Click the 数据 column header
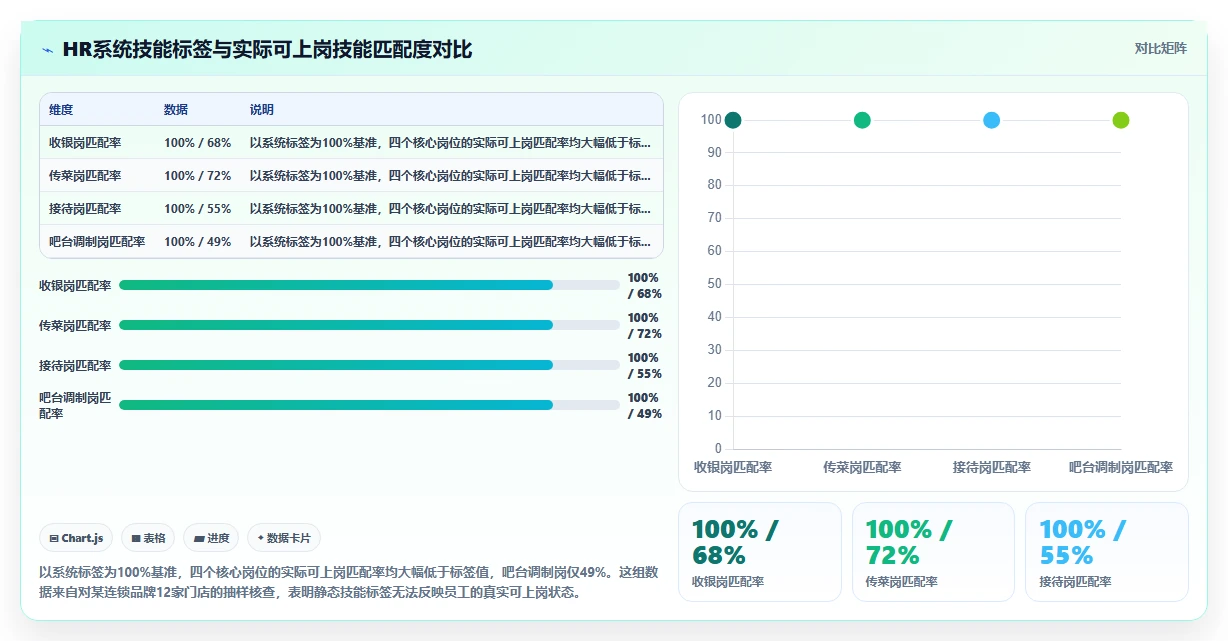The width and height of the screenshot is (1228, 641). click(176, 110)
